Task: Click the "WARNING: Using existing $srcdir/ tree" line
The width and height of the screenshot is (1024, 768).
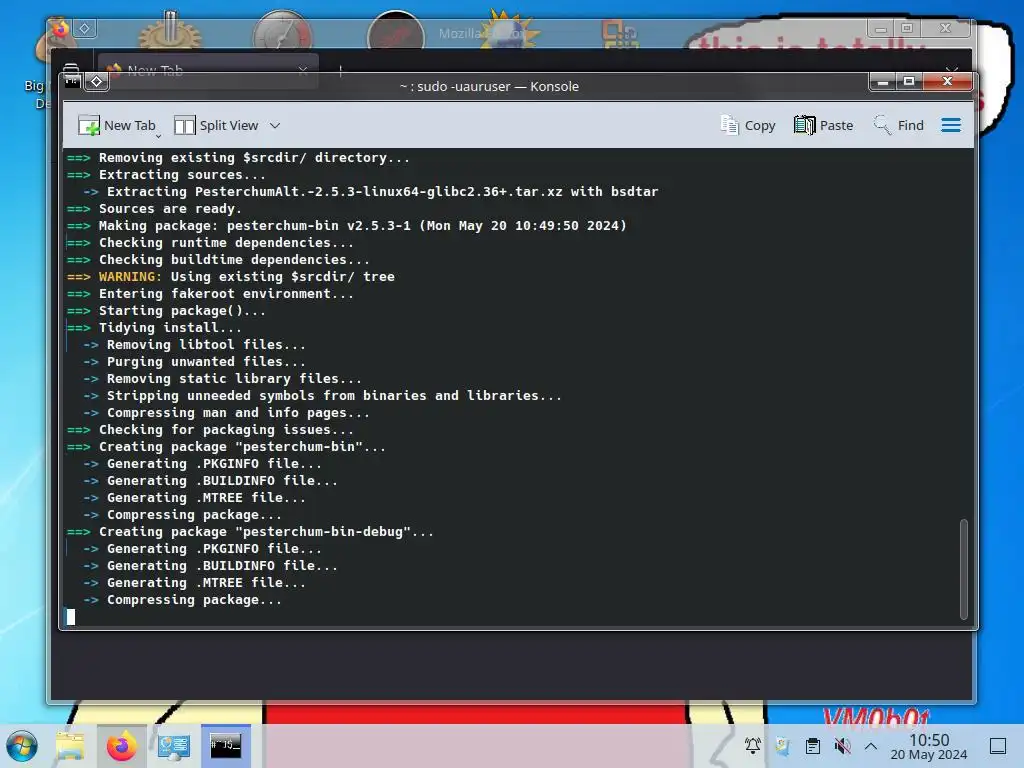Action: [x=231, y=277]
